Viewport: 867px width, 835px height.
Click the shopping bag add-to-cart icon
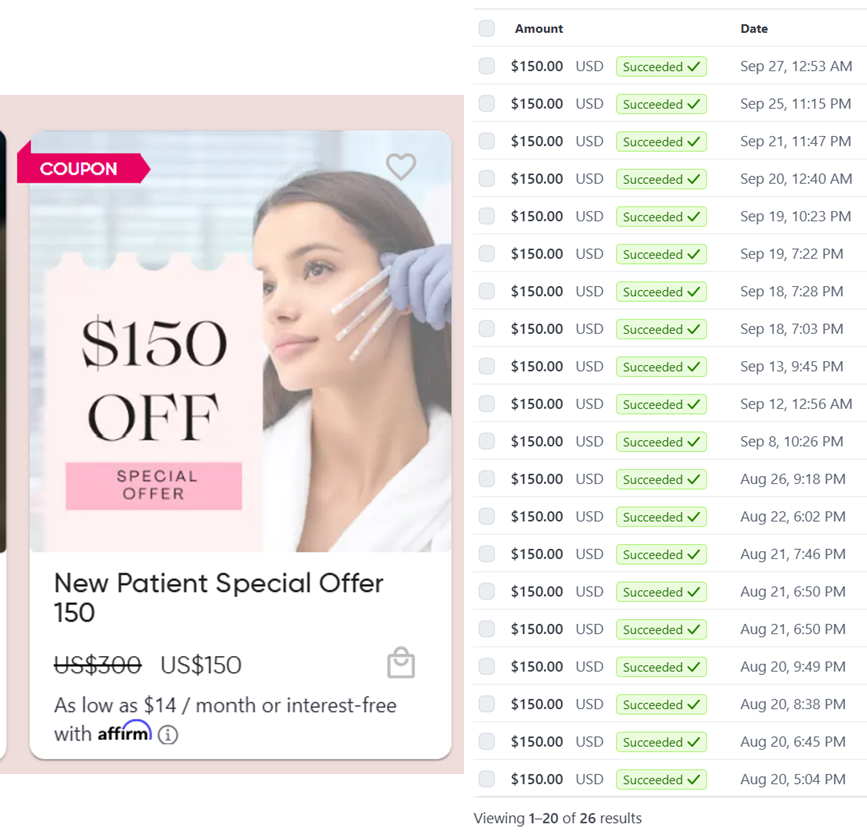pyautogui.click(x=401, y=662)
